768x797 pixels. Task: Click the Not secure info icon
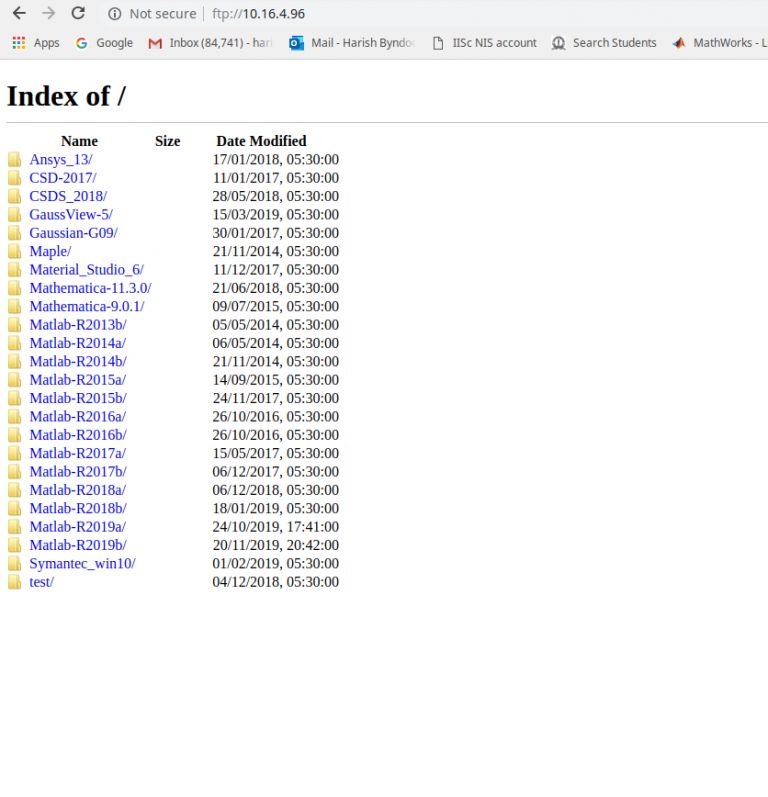click(114, 14)
